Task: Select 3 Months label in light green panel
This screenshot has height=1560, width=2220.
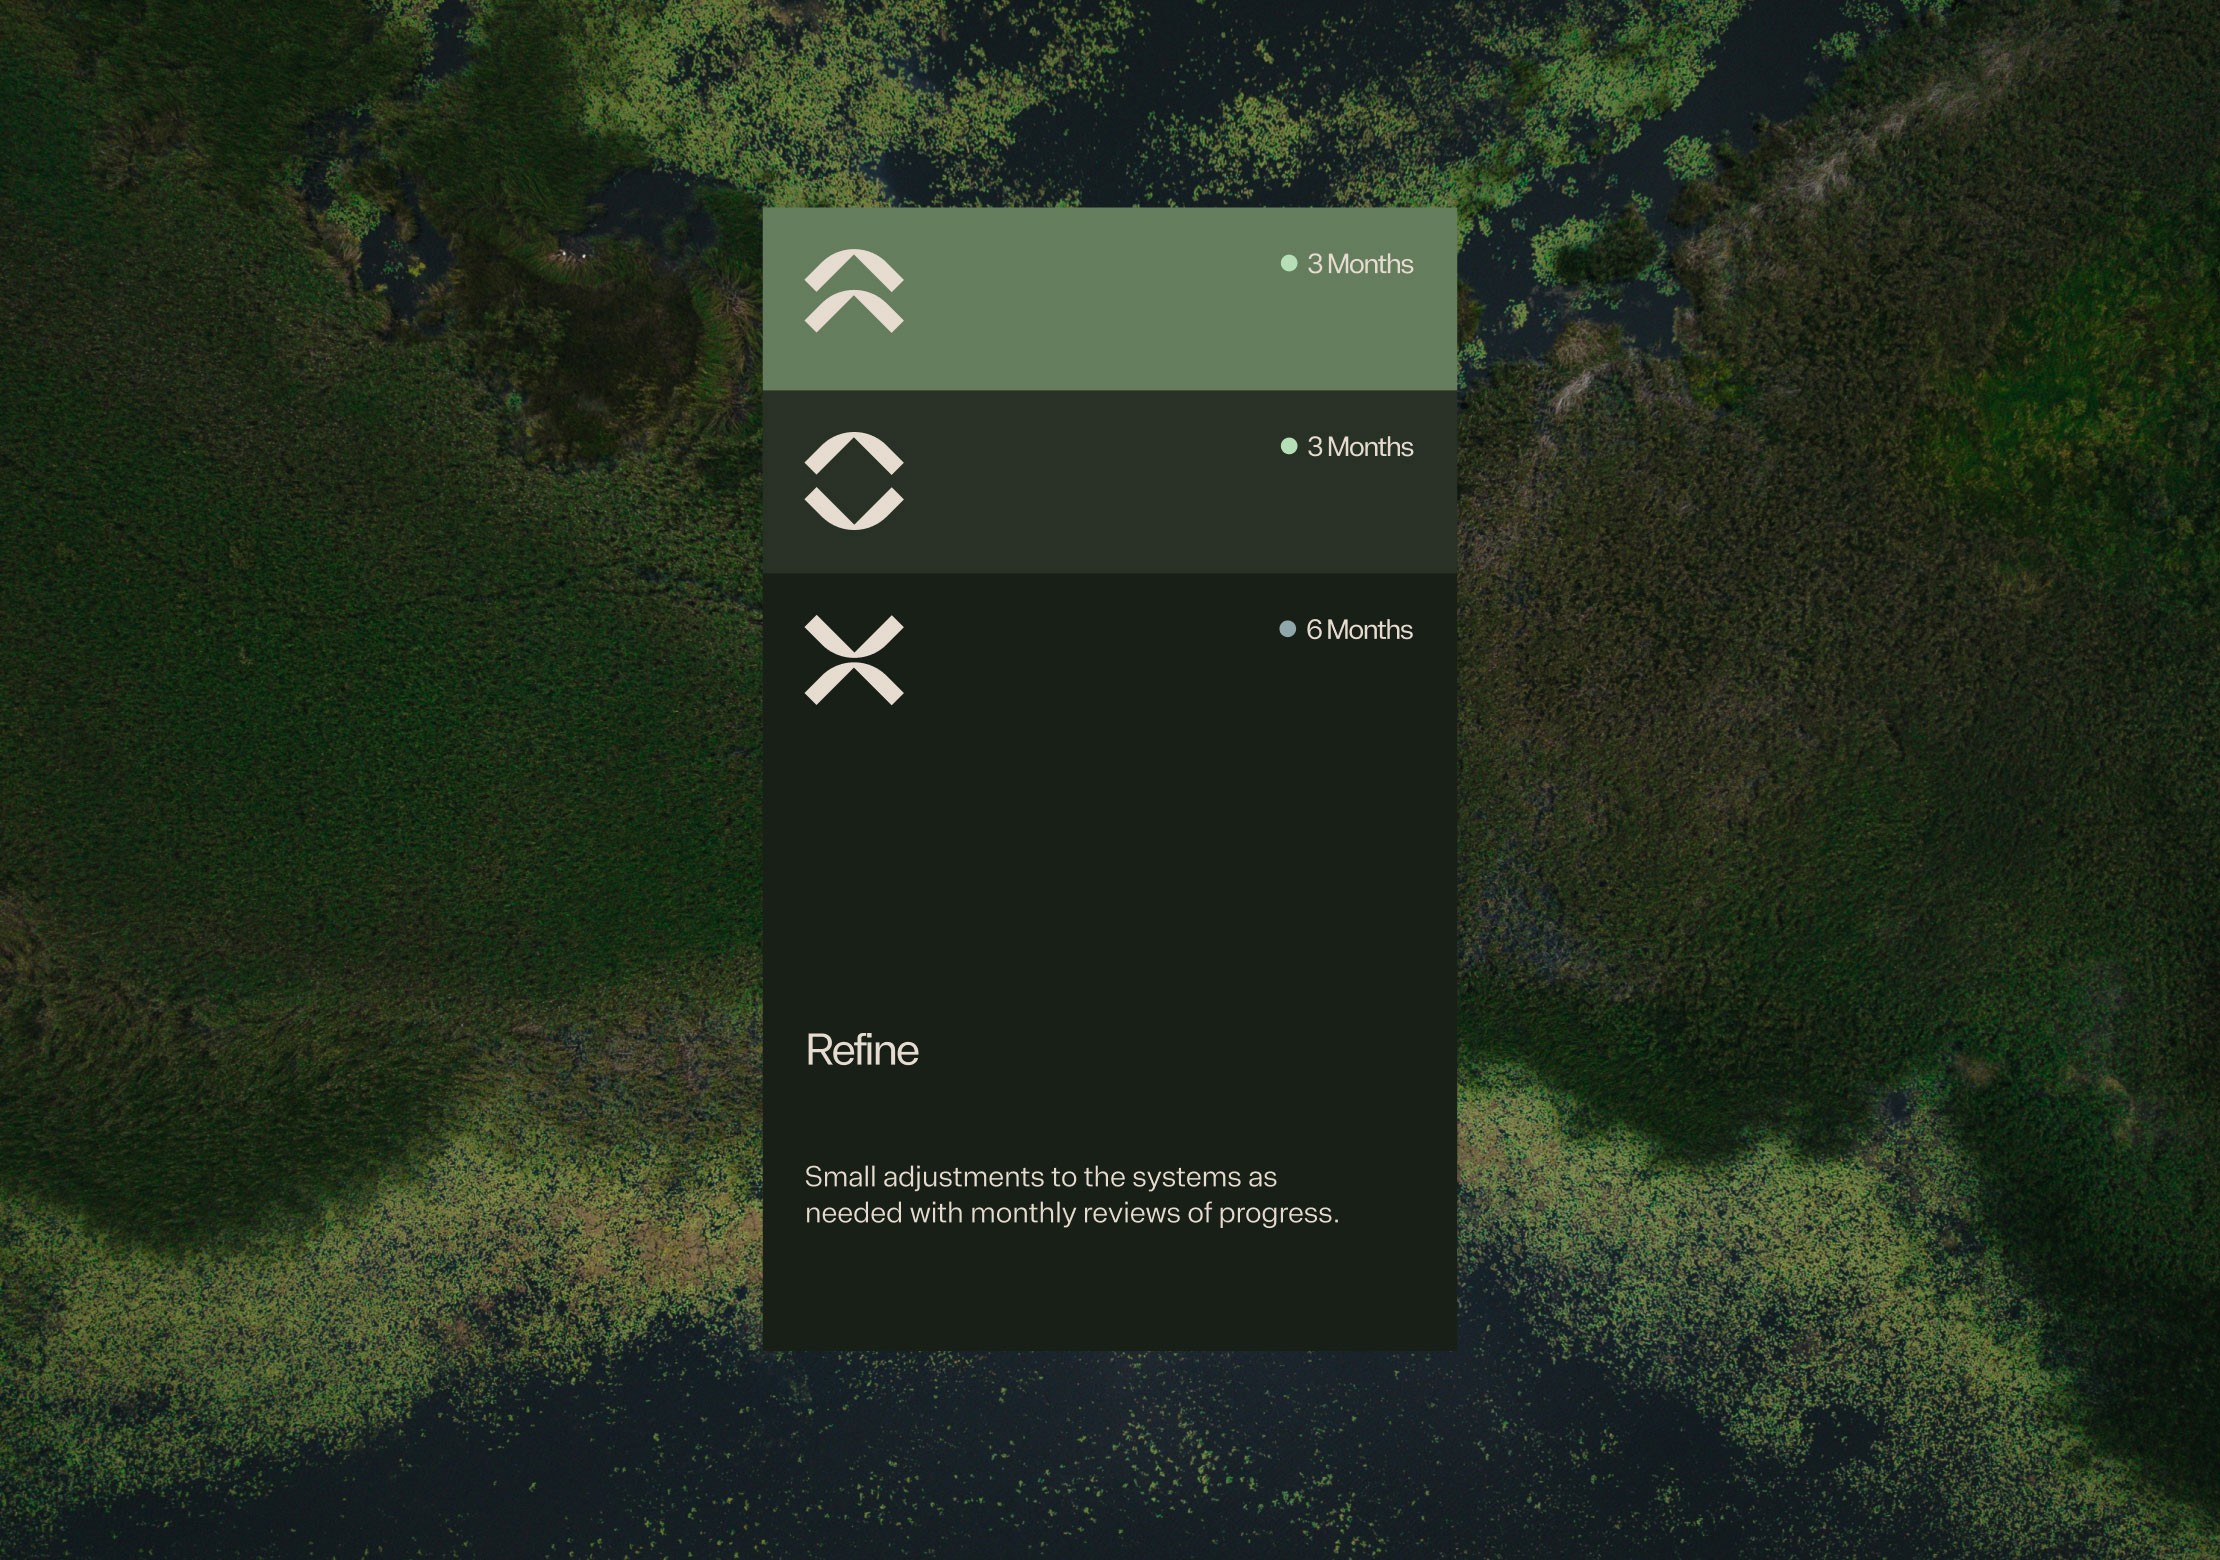Action: 1360,264
